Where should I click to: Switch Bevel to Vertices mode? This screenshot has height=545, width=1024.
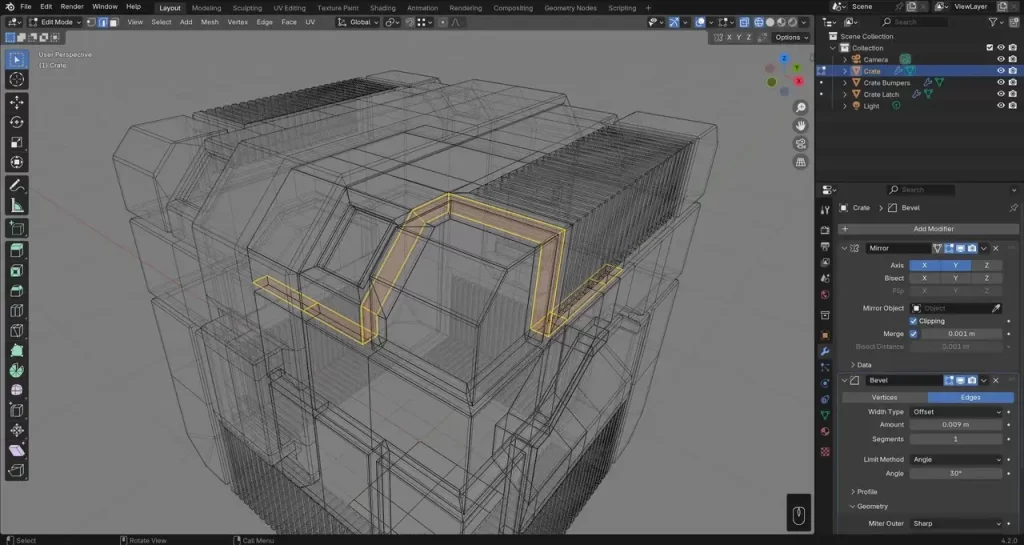(x=884, y=397)
